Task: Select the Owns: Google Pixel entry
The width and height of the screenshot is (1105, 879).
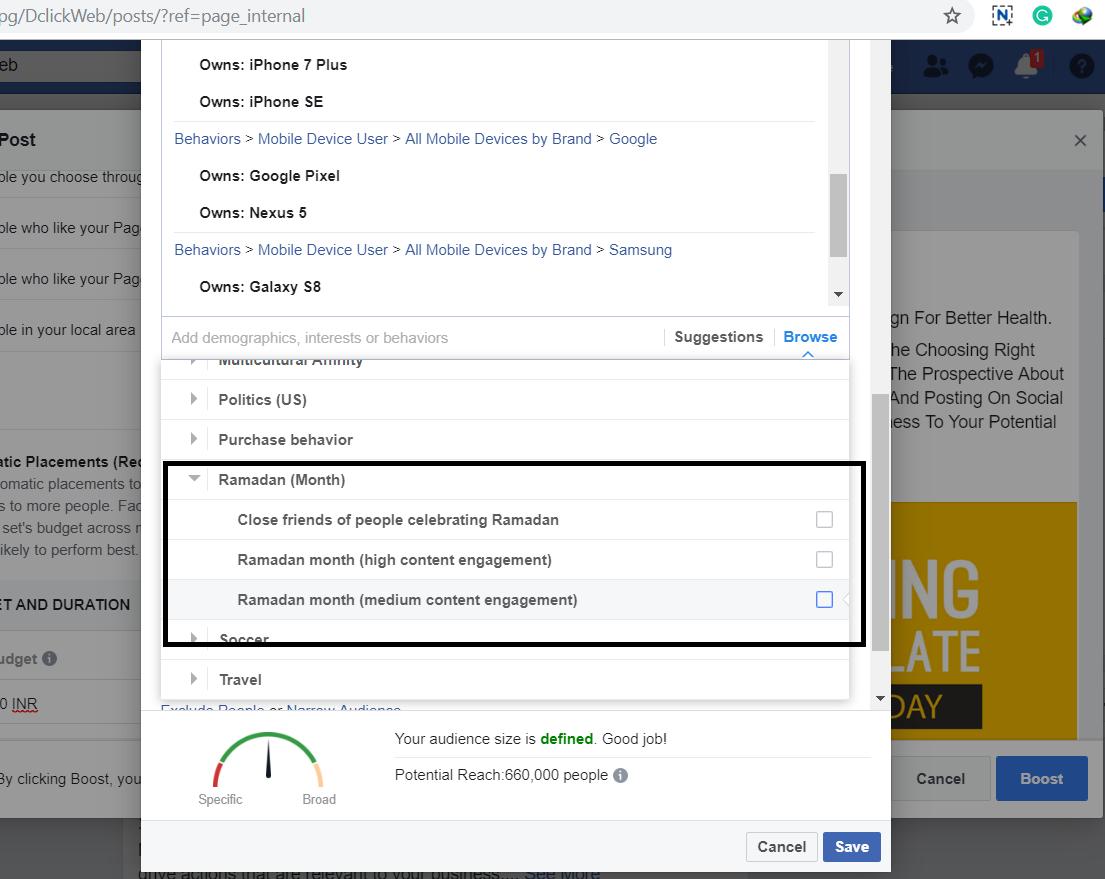Action: point(269,176)
